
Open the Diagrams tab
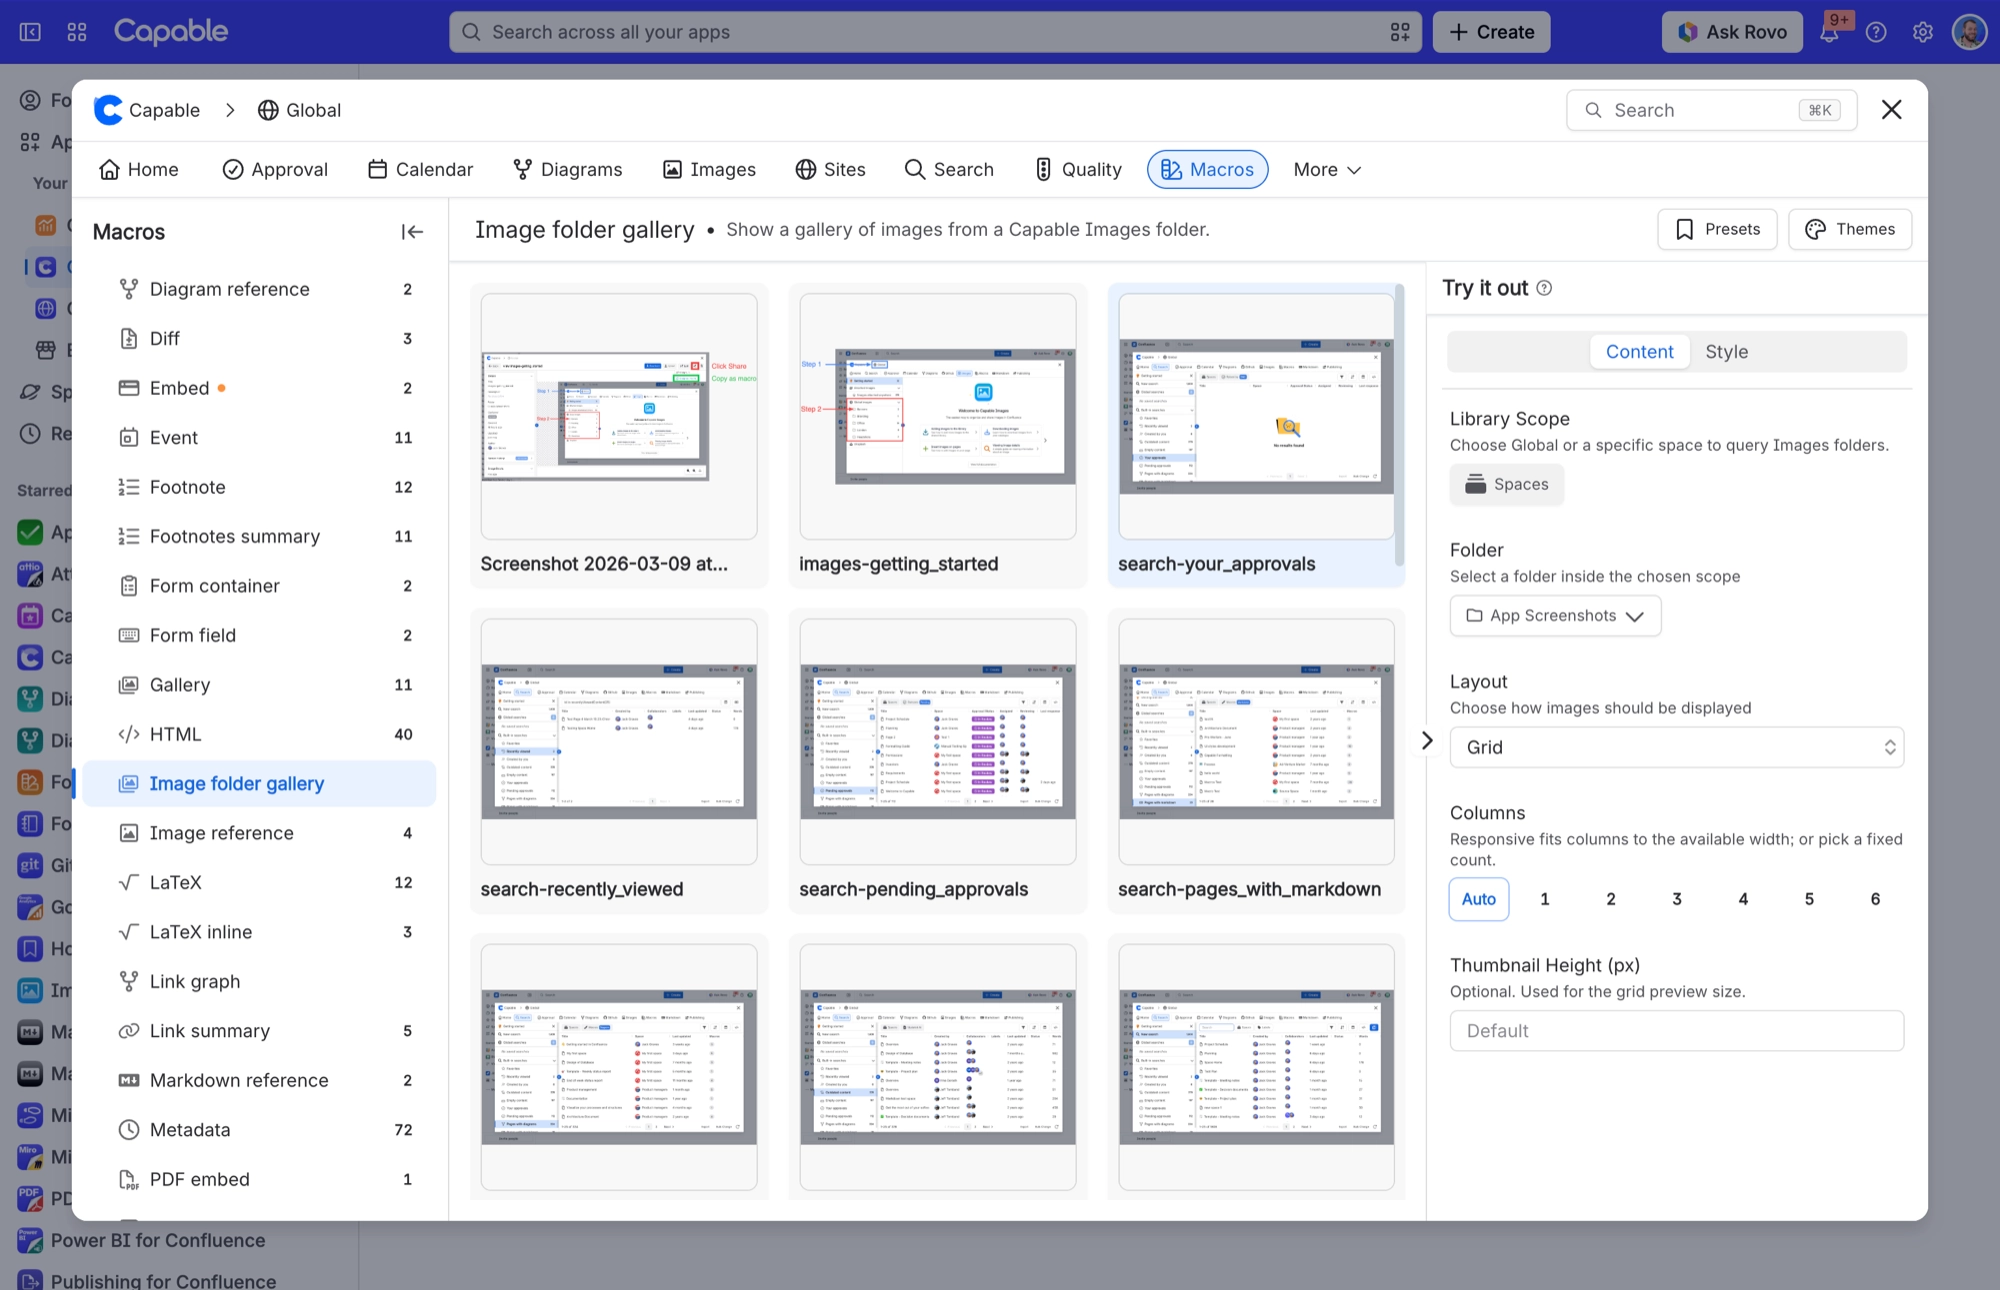click(x=567, y=170)
